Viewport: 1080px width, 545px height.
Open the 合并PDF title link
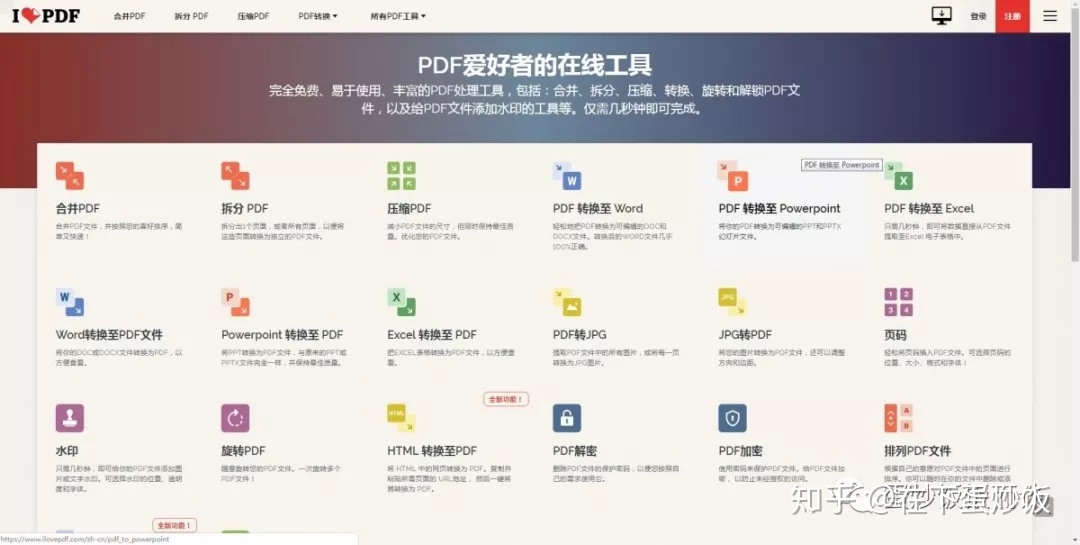click(78, 208)
